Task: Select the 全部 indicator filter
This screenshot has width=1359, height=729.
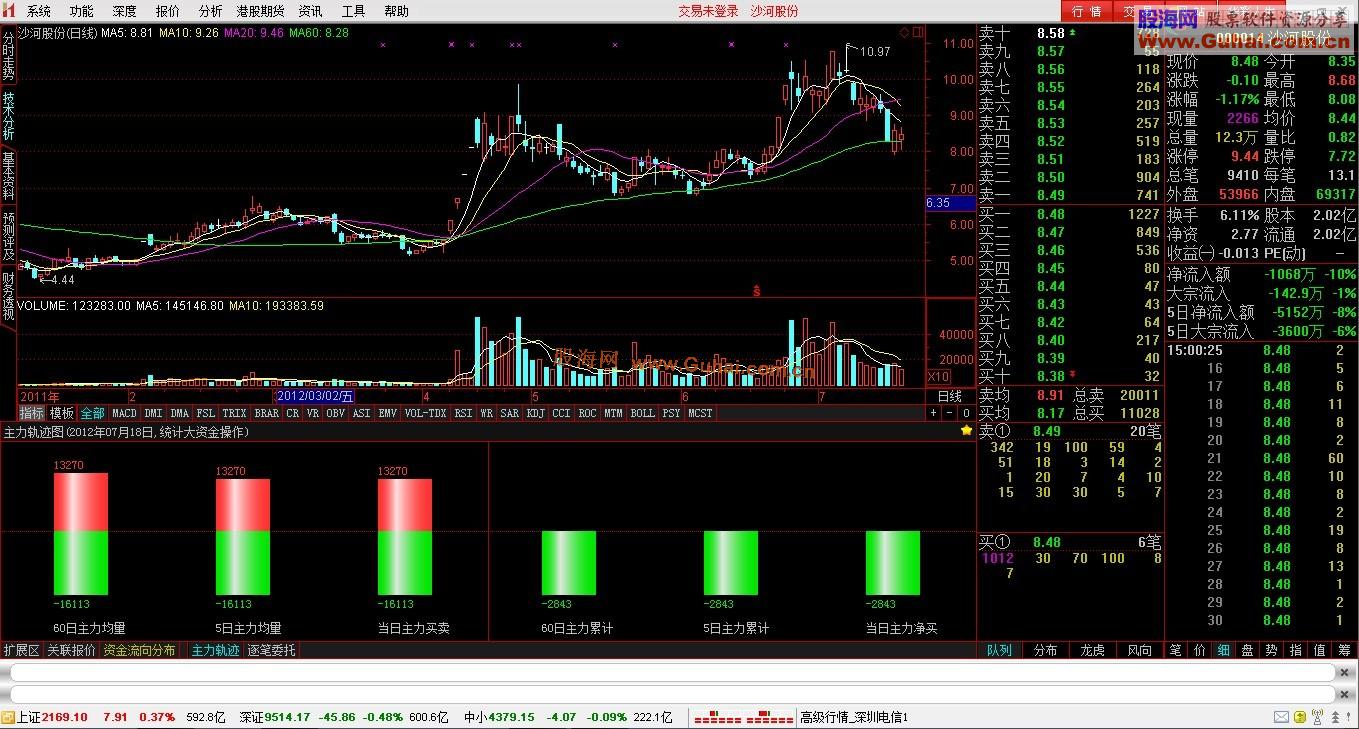Action: (92, 413)
